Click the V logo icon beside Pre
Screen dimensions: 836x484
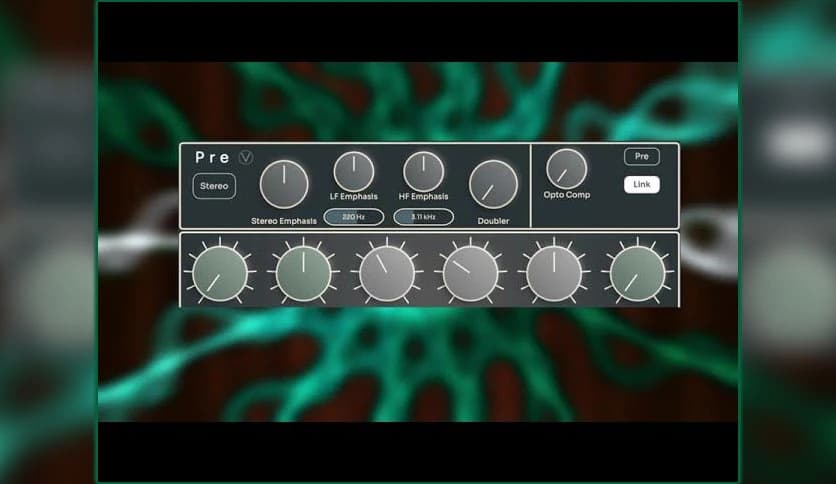pyautogui.click(x=246, y=157)
